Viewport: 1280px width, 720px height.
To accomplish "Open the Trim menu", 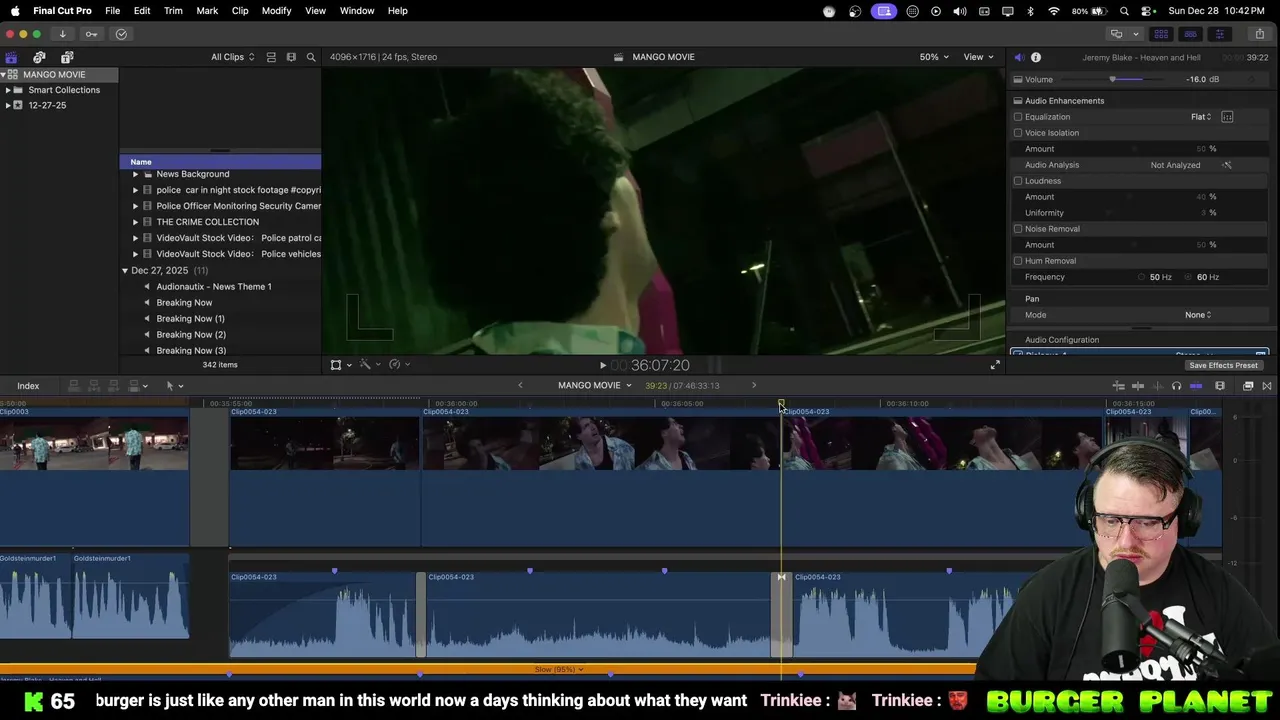I will 173,10.
